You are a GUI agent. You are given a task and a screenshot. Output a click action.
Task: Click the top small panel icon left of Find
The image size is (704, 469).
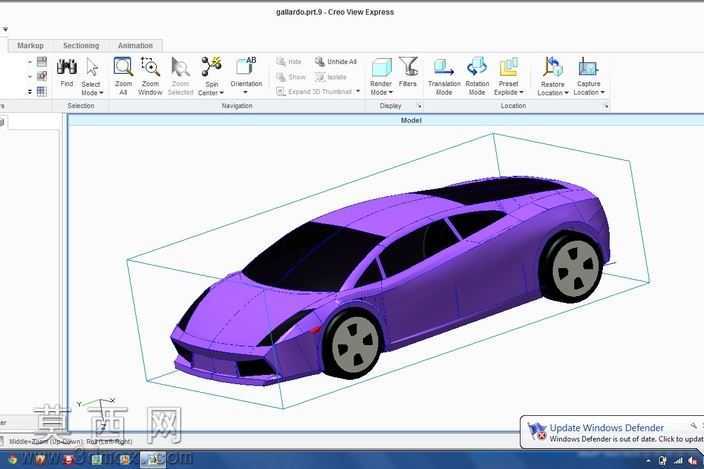pos(42,61)
